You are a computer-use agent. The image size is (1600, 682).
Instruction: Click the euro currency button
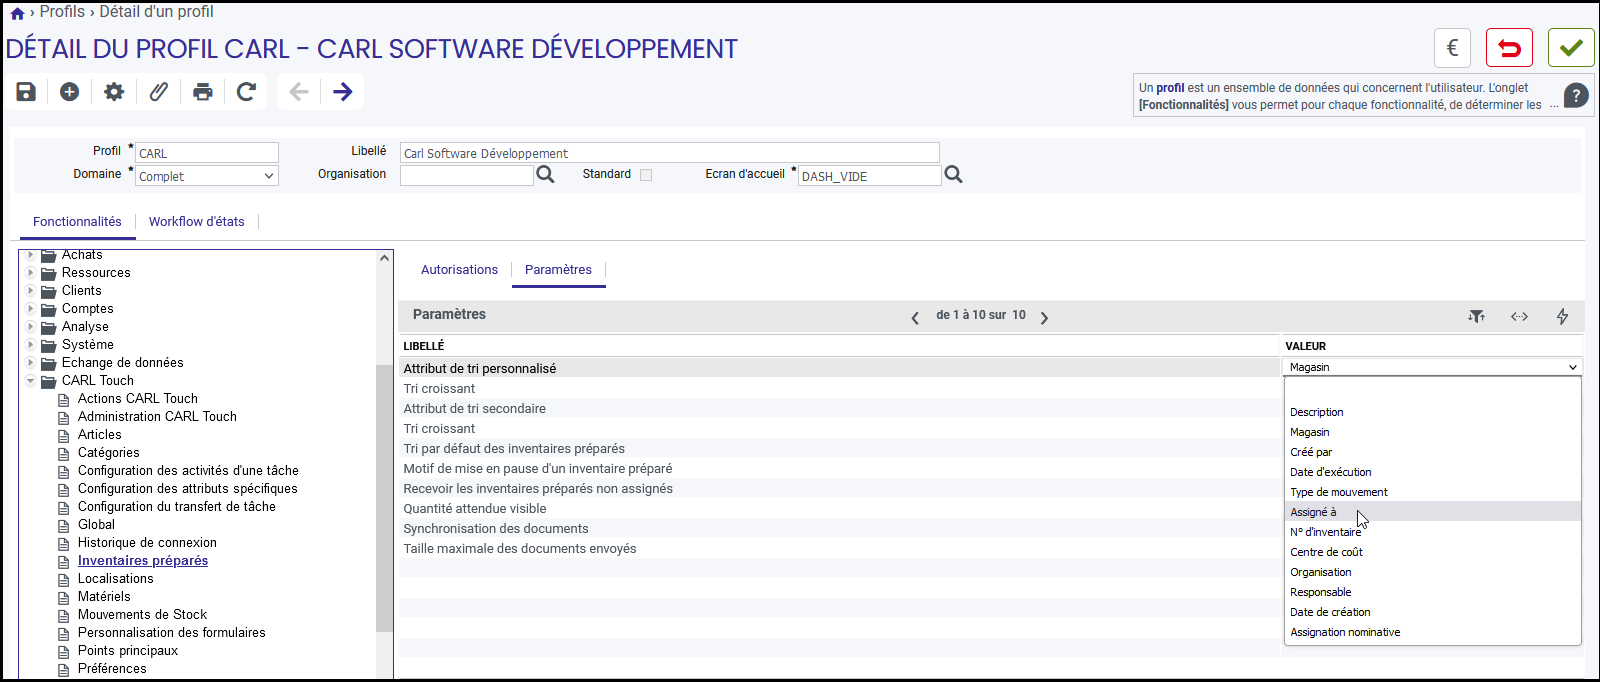click(x=1453, y=48)
